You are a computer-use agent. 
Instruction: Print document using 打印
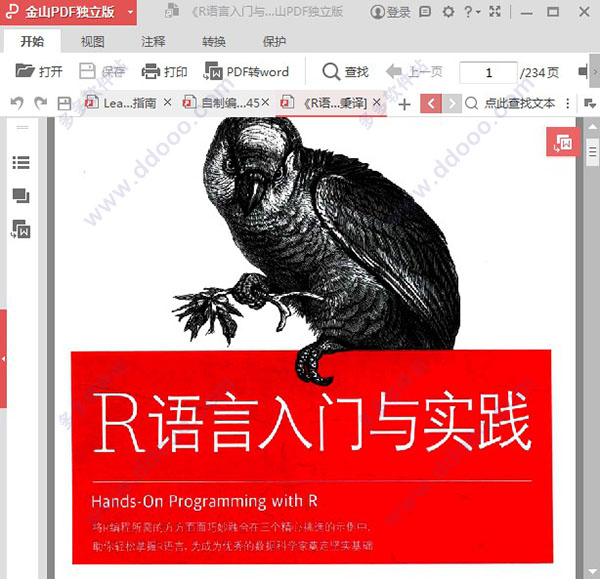[165, 72]
